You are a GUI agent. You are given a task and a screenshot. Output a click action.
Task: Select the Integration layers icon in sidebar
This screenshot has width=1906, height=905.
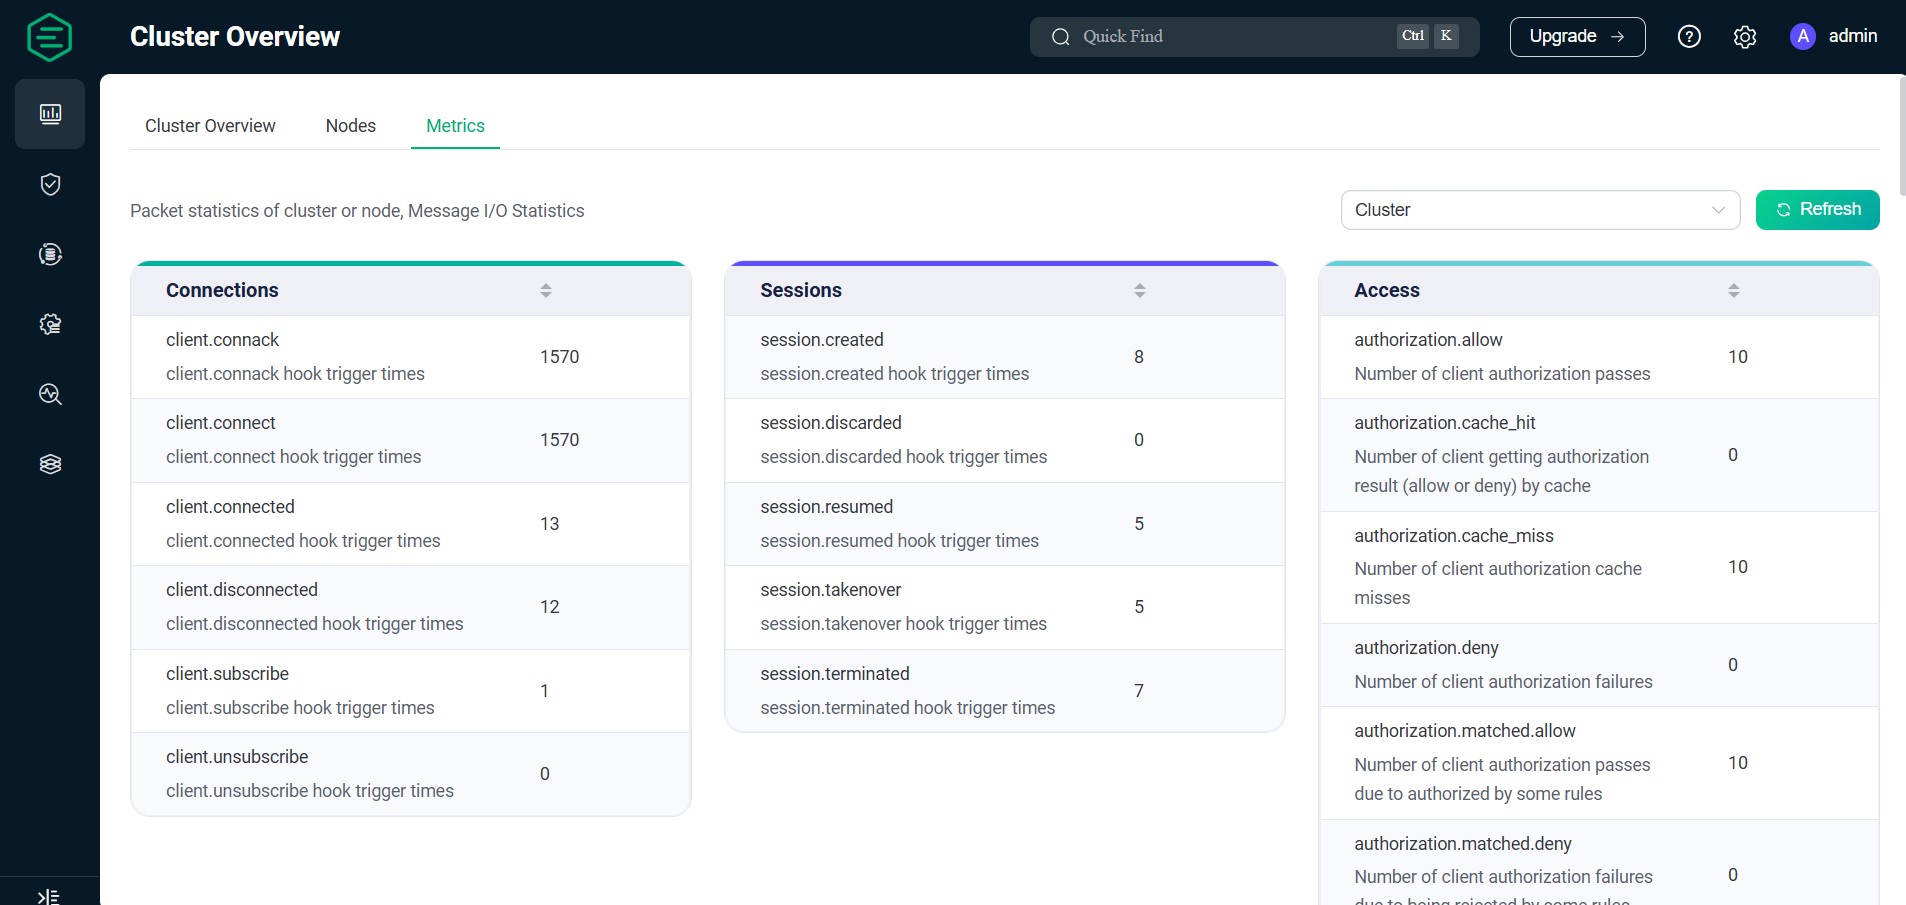click(49, 463)
